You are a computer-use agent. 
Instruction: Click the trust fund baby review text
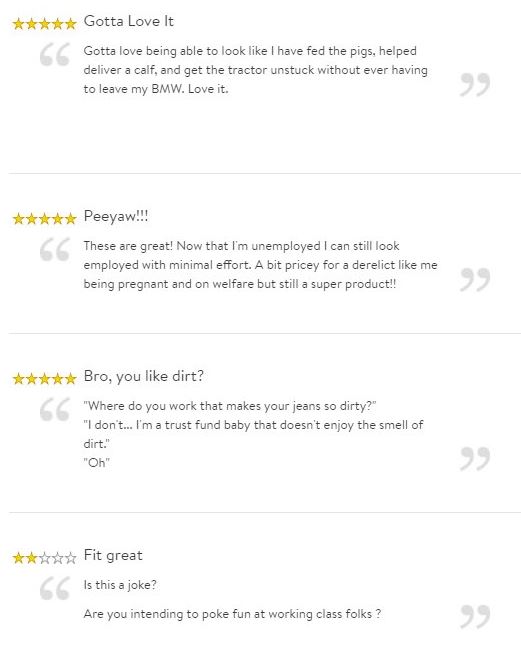[x=253, y=434]
